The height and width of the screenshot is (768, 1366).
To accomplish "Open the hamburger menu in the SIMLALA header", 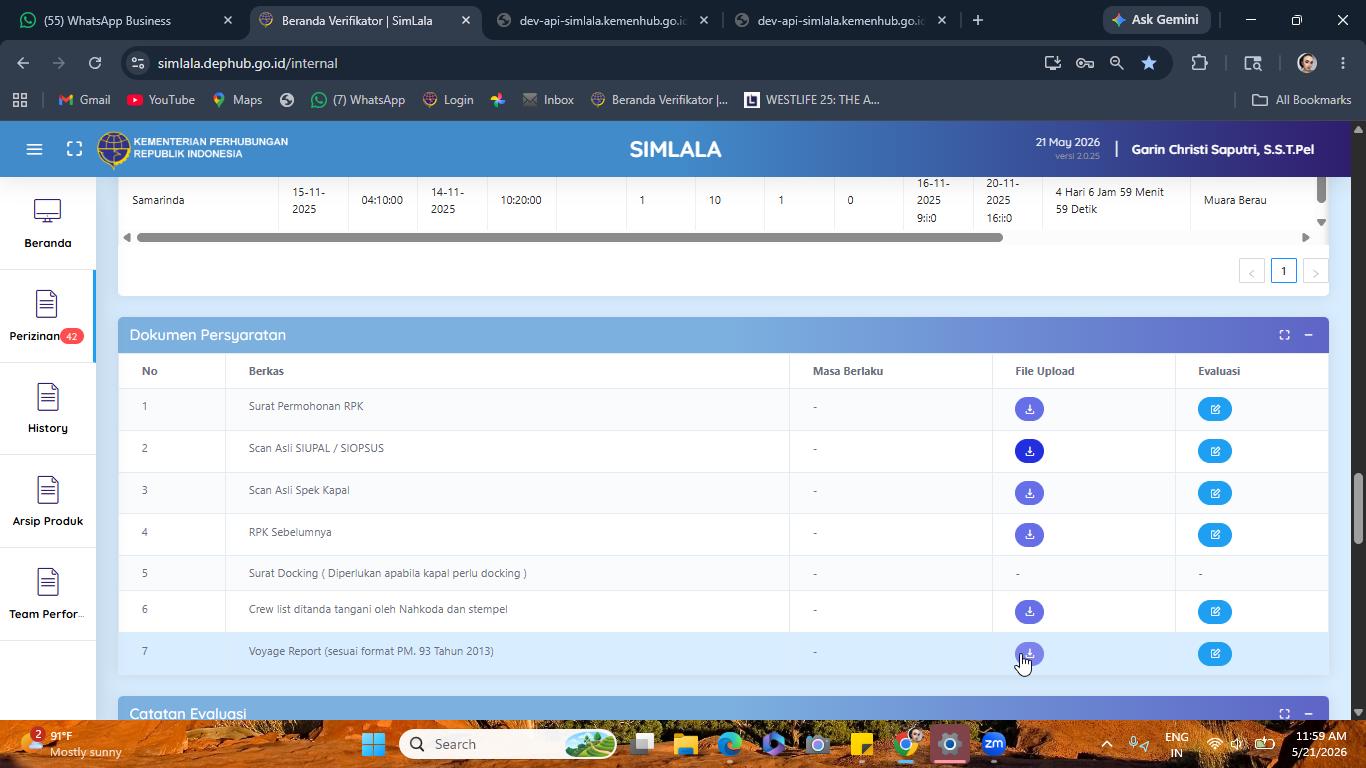I will point(34,149).
